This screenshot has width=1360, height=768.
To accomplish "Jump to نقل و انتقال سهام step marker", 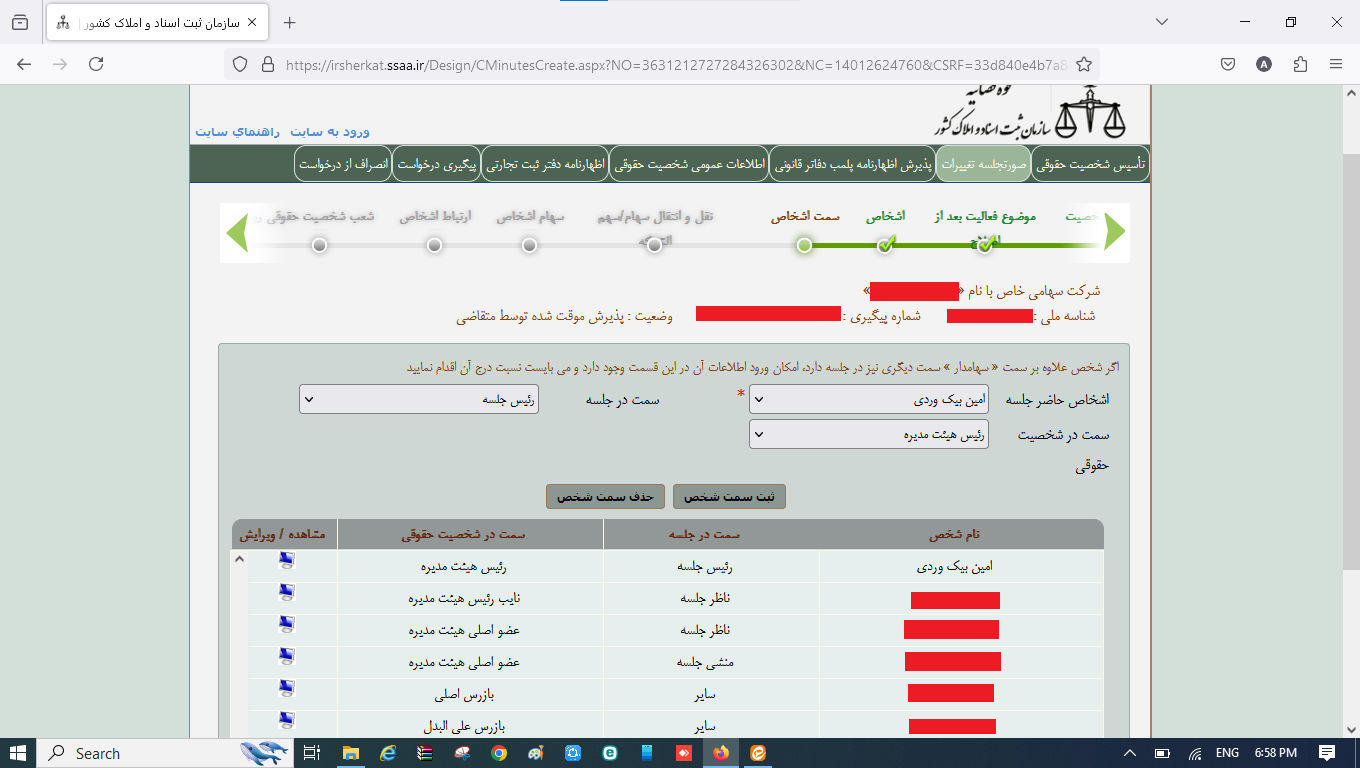I will 654,245.
